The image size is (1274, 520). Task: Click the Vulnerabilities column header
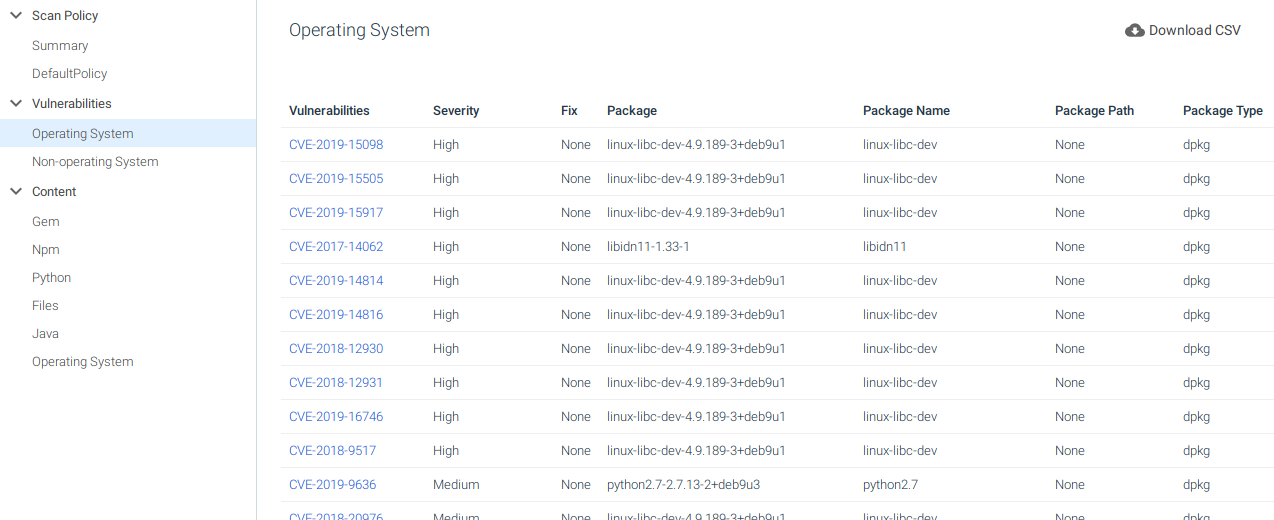pyautogui.click(x=329, y=111)
